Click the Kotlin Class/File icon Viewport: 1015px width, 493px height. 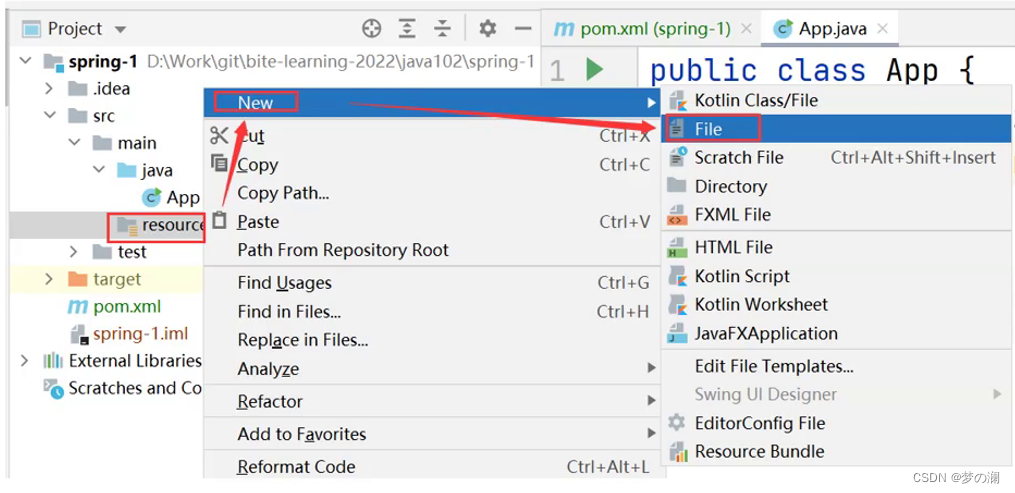(x=678, y=101)
